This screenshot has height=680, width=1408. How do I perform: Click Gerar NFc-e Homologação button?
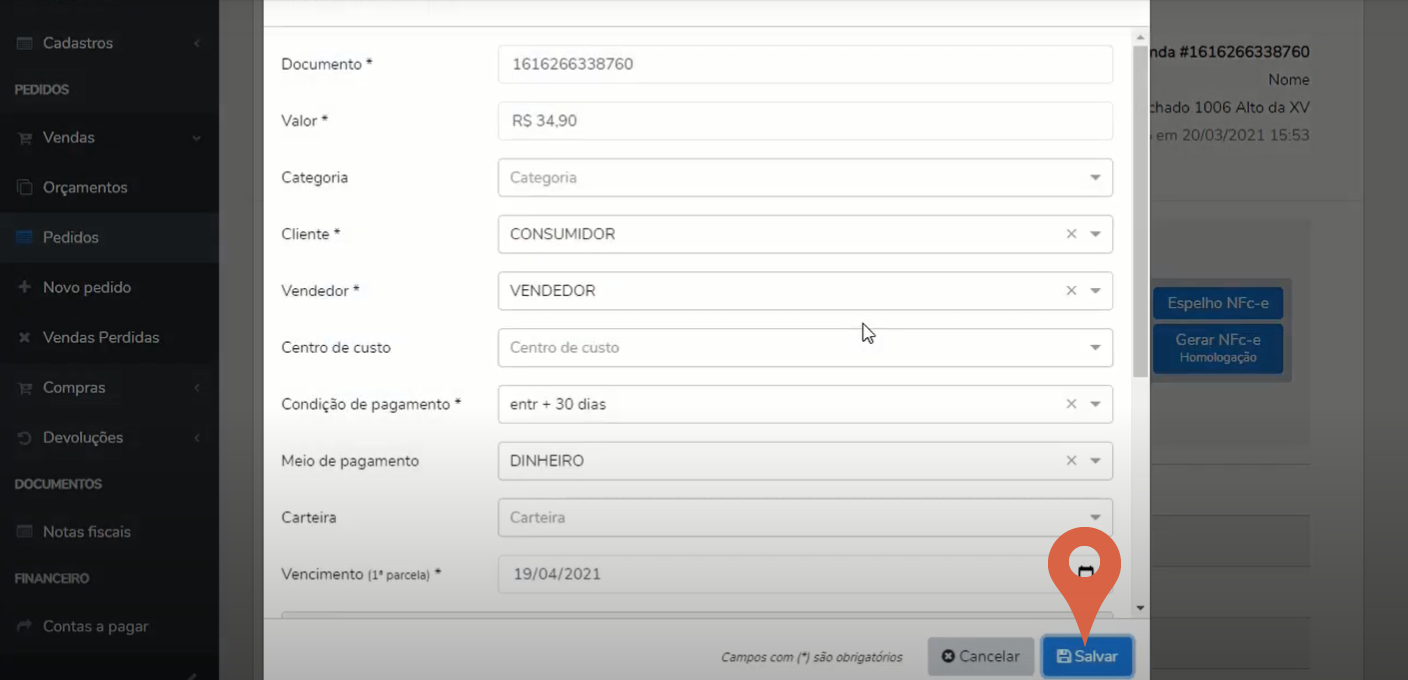(1218, 348)
